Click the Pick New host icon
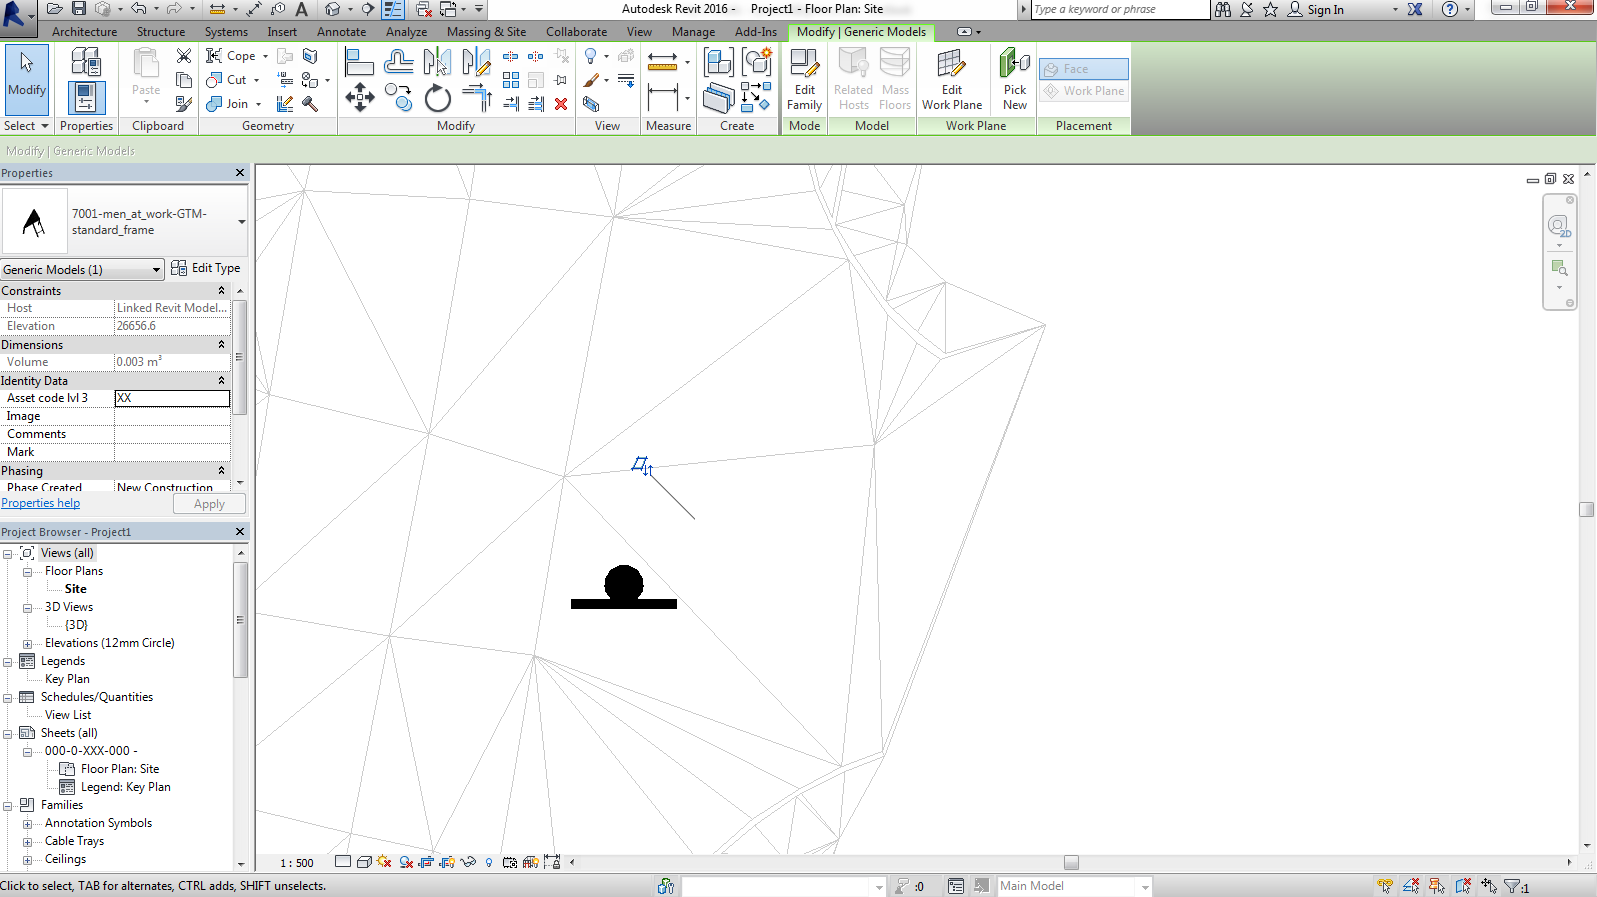The width and height of the screenshot is (1597, 897). tap(1014, 80)
